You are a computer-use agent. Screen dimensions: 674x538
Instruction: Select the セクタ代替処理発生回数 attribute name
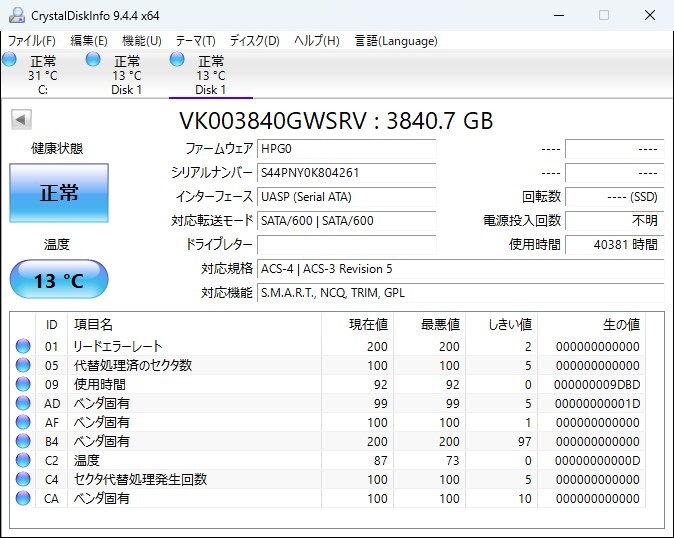(x=141, y=479)
